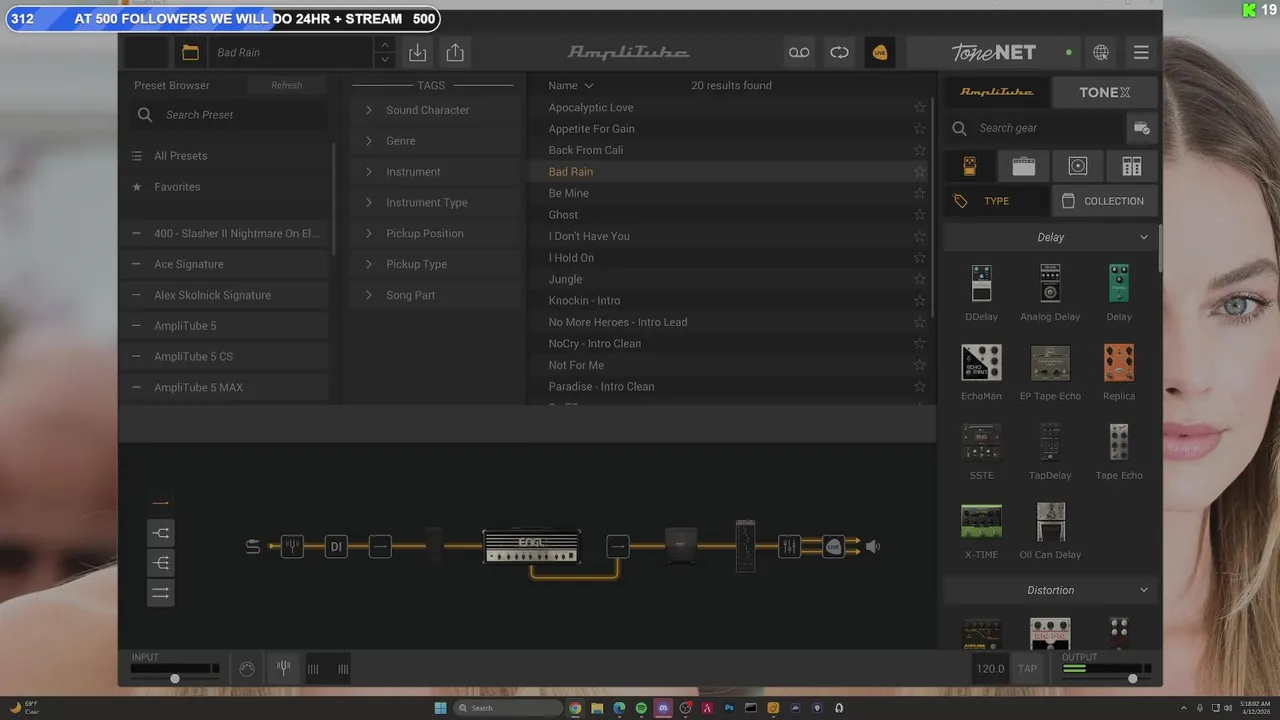
Task: Click the Search Preset field
Action: (228, 115)
